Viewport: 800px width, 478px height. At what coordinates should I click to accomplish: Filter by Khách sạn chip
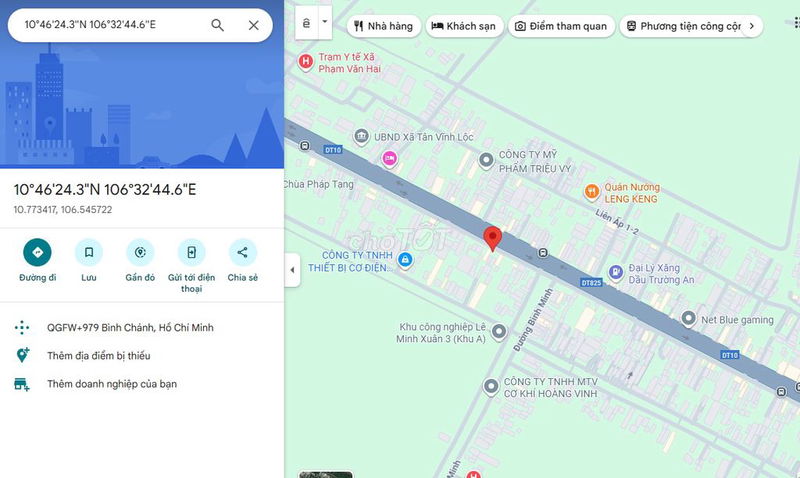(464, 26)
